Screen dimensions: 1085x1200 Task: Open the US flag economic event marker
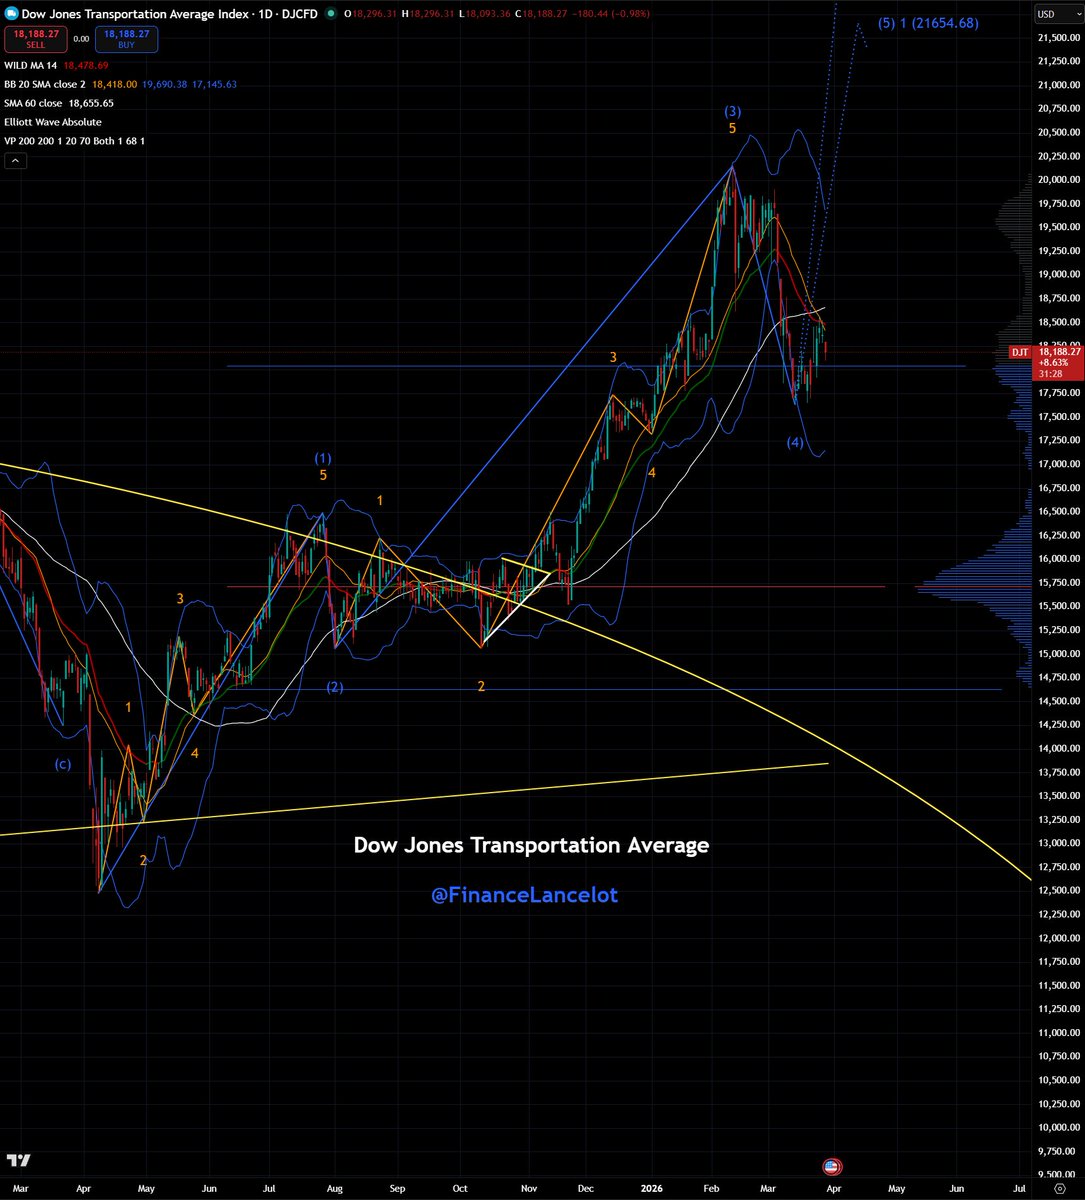[831, 1167]
